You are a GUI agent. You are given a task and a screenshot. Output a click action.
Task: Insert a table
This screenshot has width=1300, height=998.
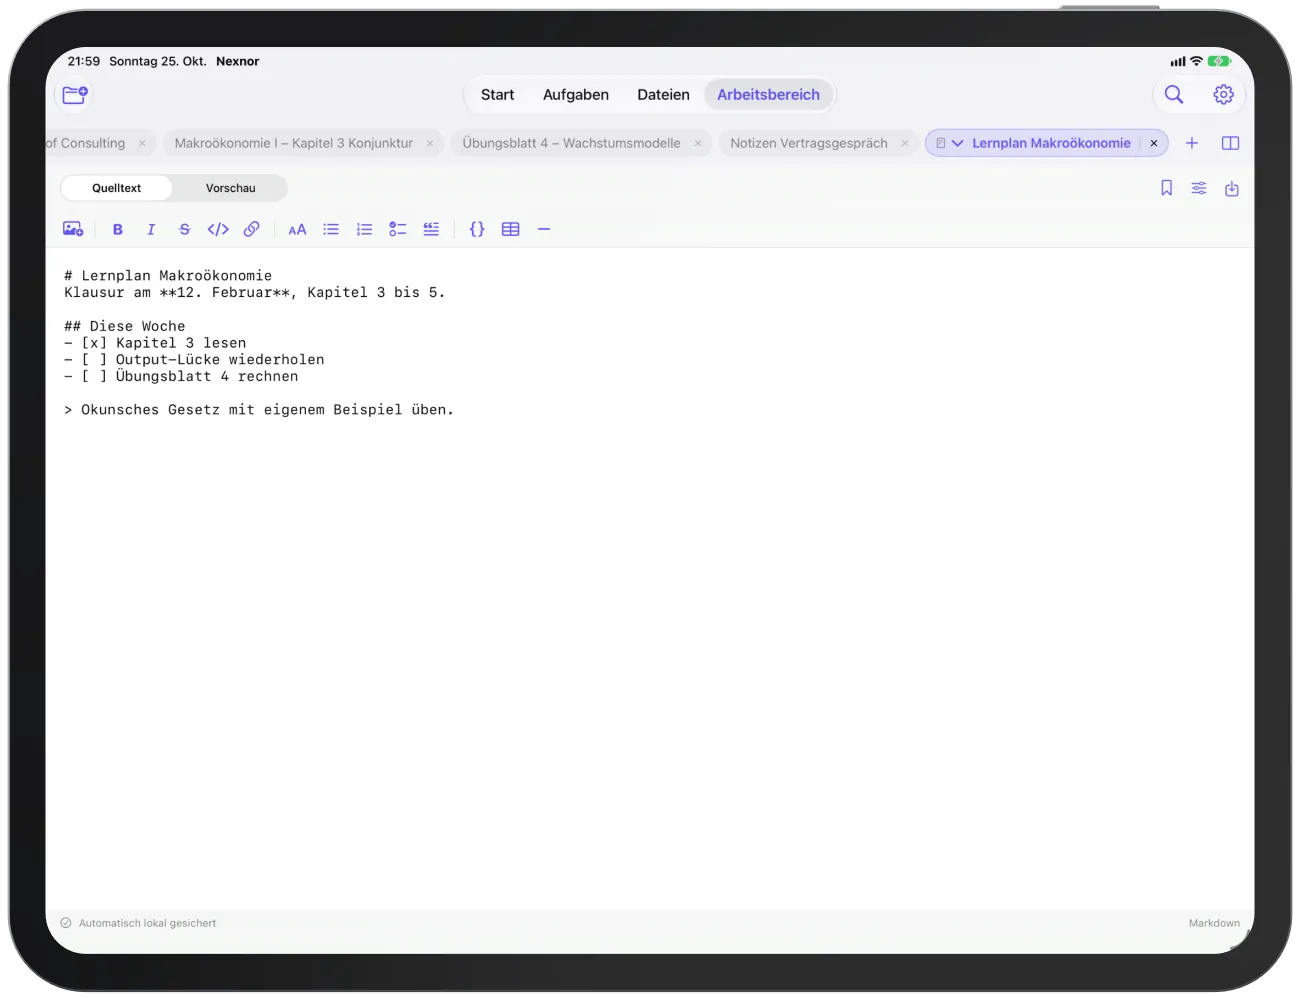pyautogui.click(x=511, y=229)
